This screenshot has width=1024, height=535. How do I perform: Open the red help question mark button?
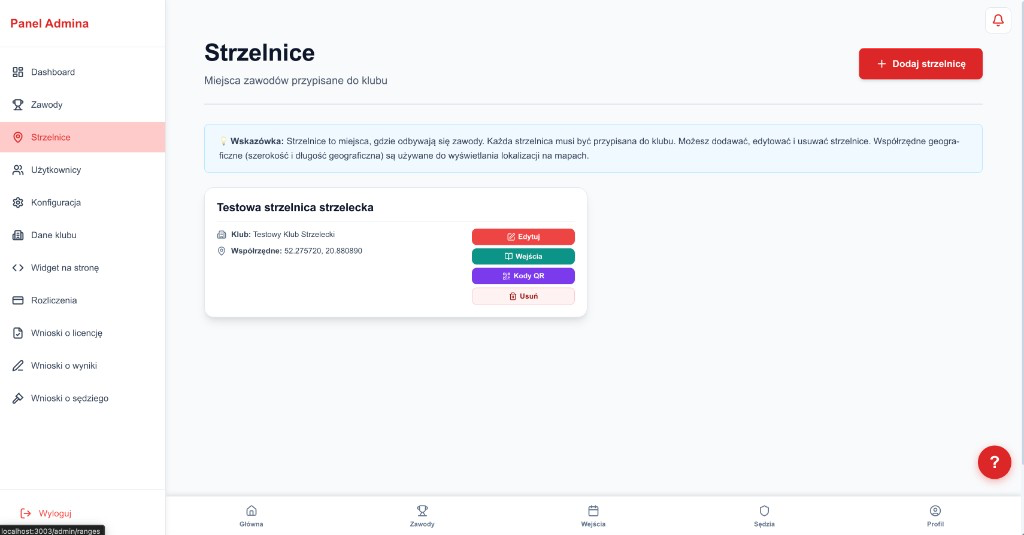pyautogui.click(x=993, y=462)
